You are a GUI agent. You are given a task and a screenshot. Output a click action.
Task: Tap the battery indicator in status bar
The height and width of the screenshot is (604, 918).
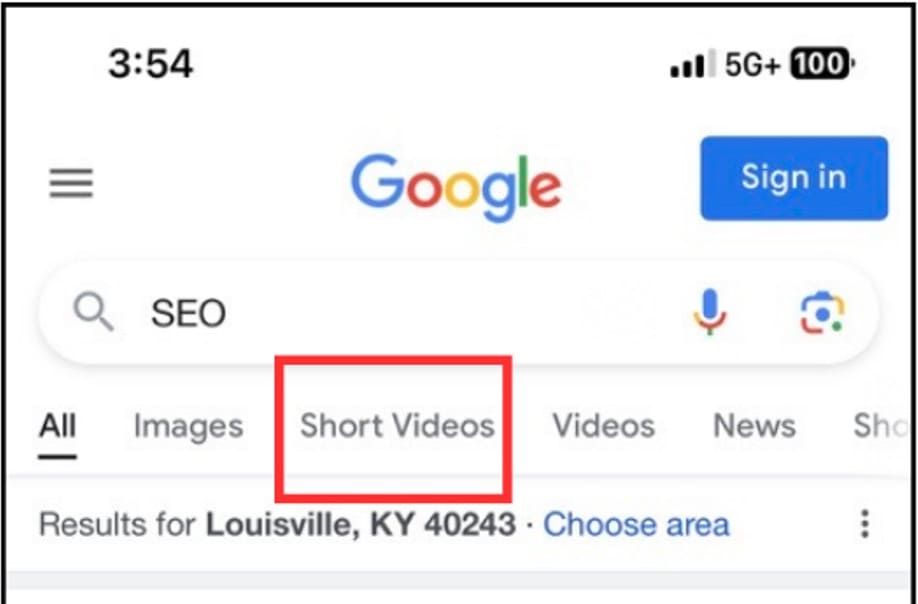point(823,63)
